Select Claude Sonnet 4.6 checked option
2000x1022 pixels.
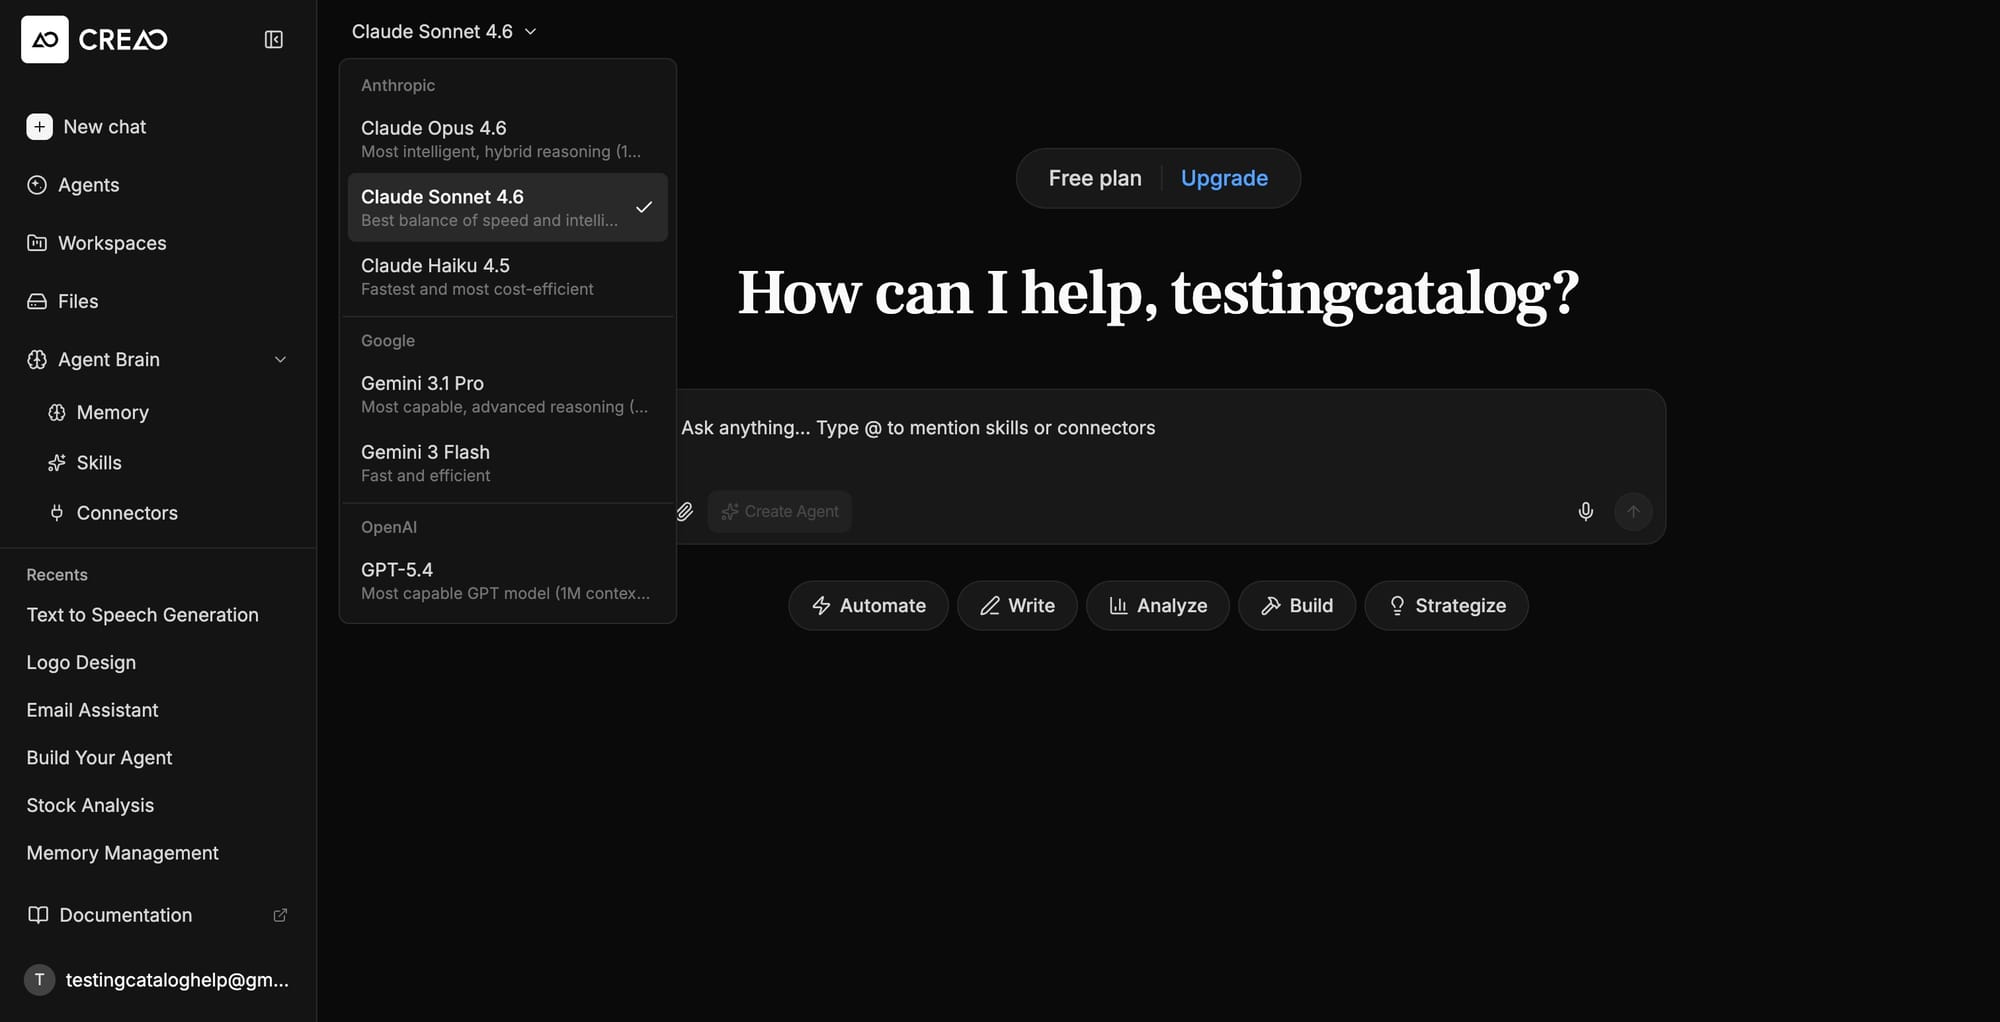pos(507,207)
